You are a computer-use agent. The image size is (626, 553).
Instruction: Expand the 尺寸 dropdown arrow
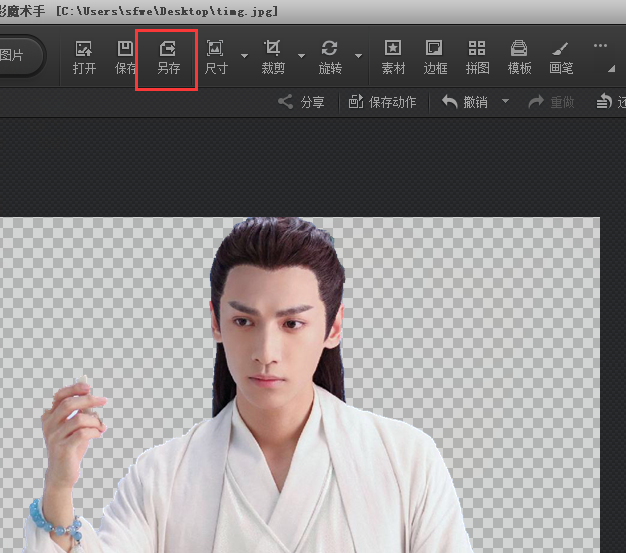pos(244,56)
